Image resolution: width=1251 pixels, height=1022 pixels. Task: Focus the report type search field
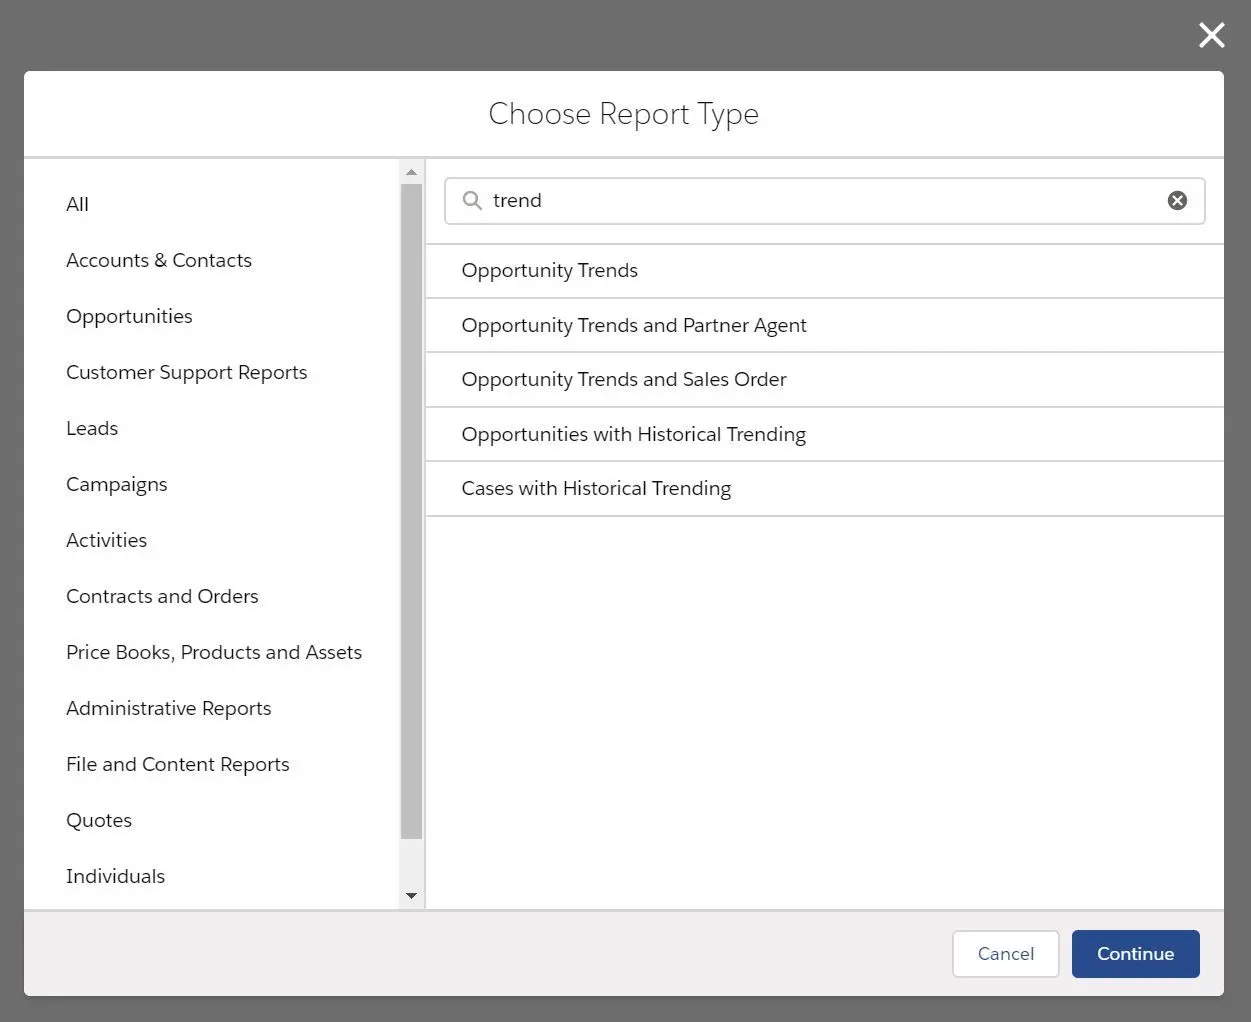pyautogui.click(x=824, y=201)
